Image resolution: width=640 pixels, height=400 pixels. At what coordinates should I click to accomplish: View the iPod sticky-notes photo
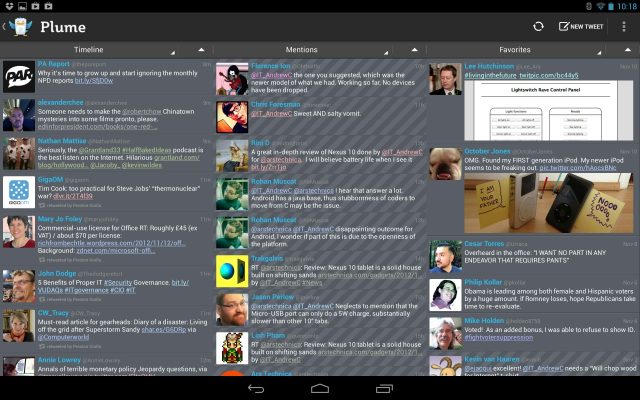[549, 203]
